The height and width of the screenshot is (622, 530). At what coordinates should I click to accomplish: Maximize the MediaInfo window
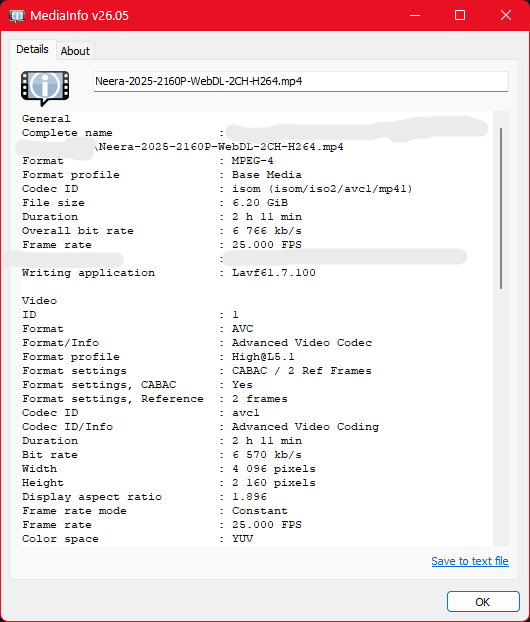click(460, 15)
